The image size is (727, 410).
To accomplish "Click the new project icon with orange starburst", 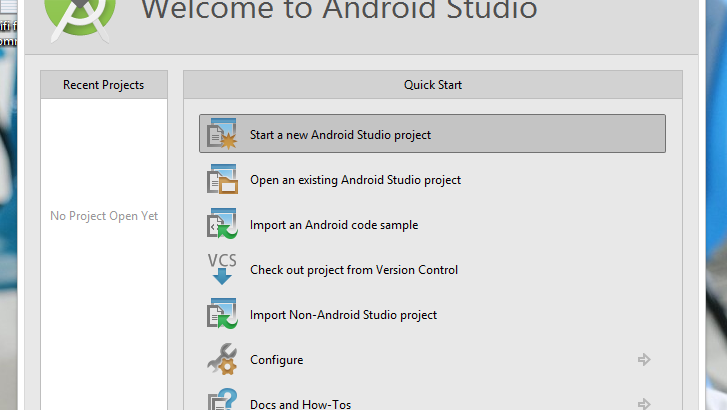I will point(221,134).
